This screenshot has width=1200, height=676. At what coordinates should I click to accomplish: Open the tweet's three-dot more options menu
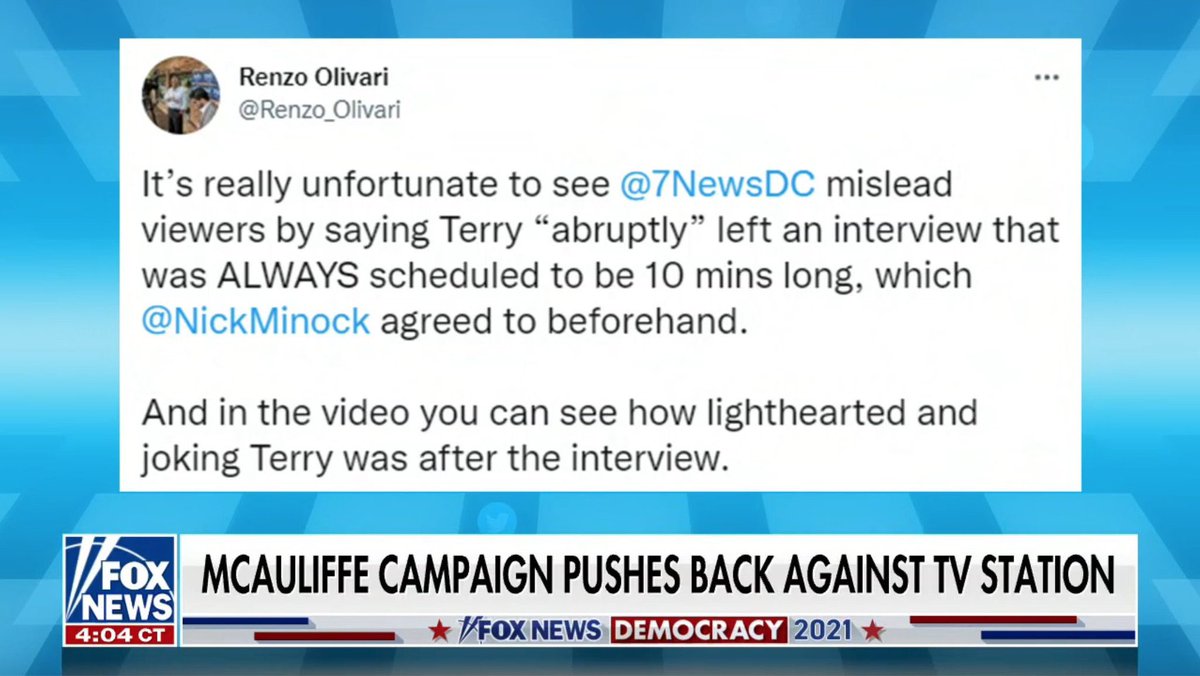(x=1045, y=77)
